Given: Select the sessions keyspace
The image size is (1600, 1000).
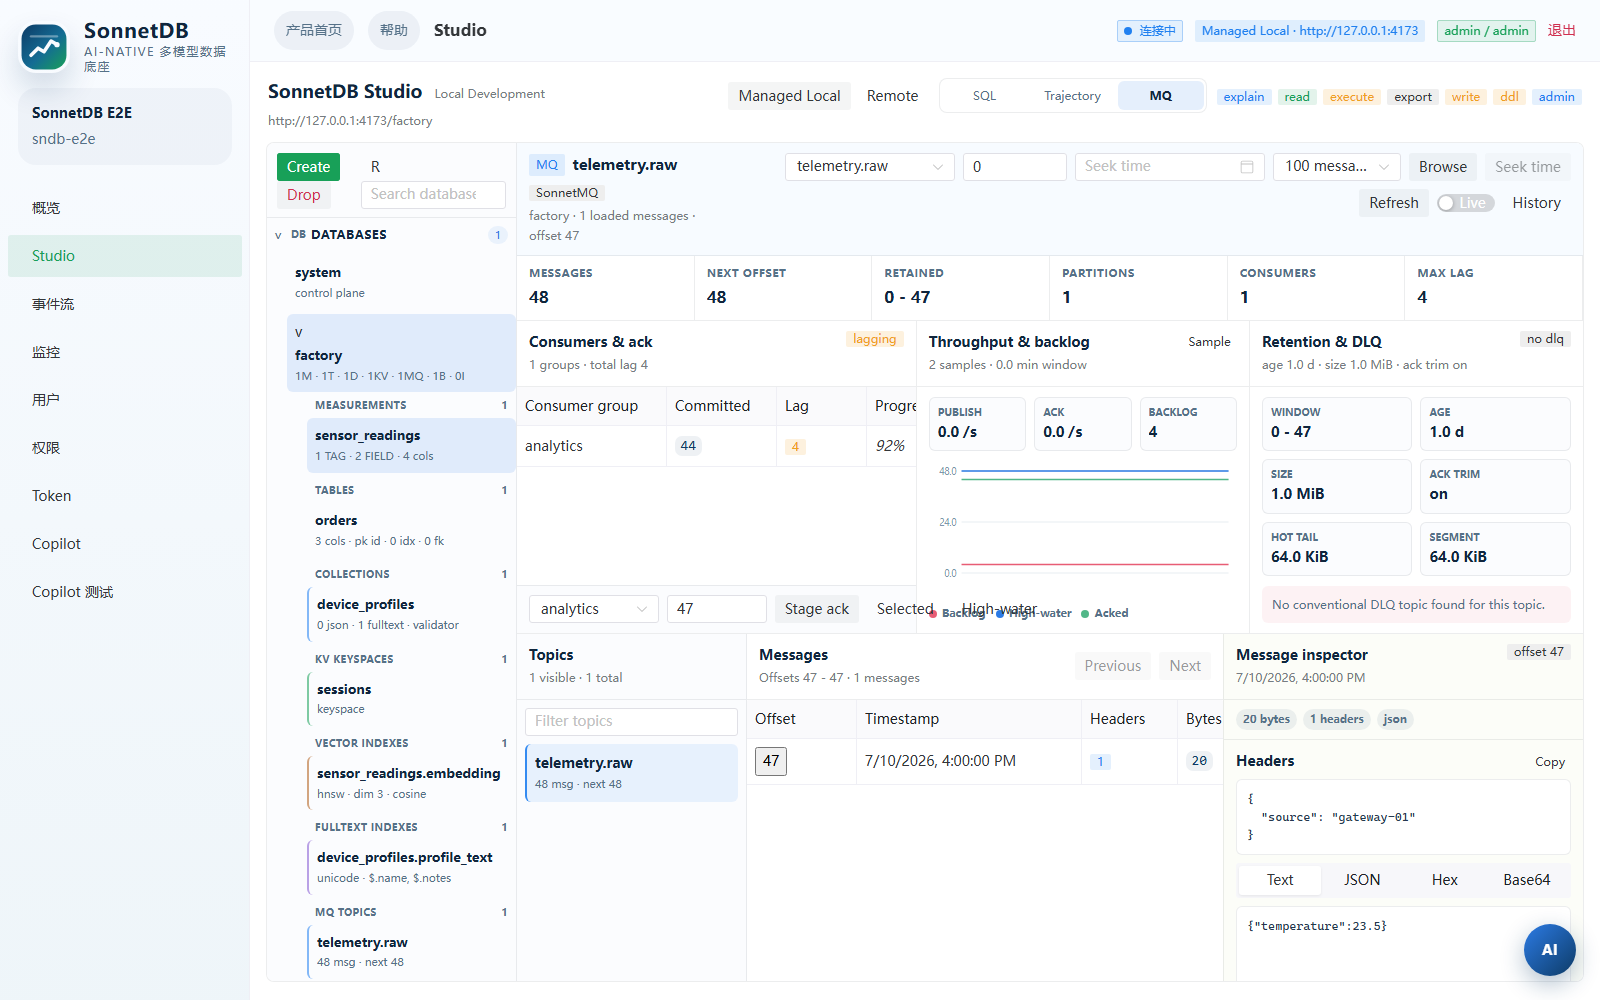Looking at the screenshot, I should point(410,699).
